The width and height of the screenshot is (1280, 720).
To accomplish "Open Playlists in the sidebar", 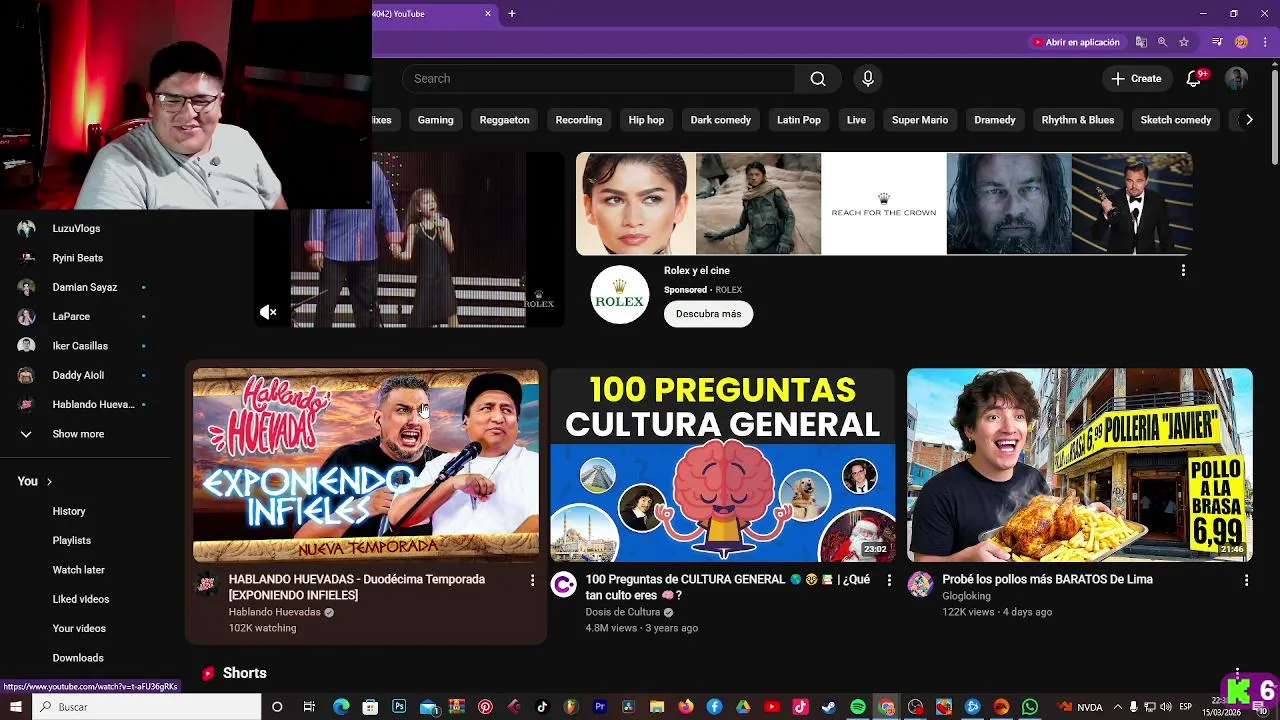I will 72,541.
